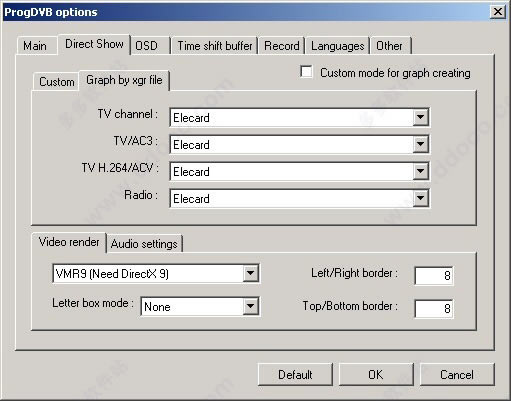Image resolution: width=511 pixels, height=401 pixels.
Task: Select the Record tab
Action: 282,46
